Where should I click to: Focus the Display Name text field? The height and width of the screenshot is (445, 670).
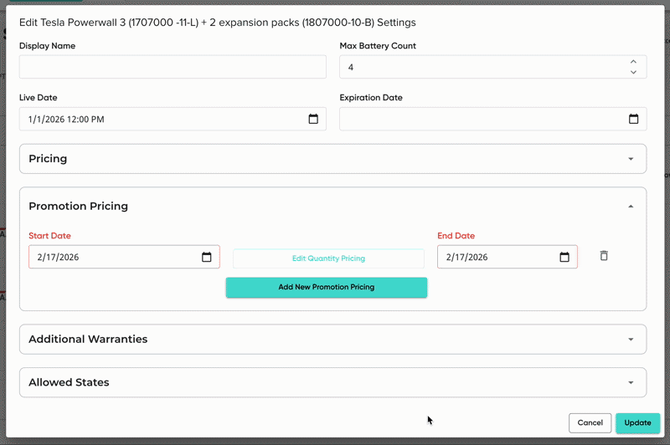pos(172,67)
